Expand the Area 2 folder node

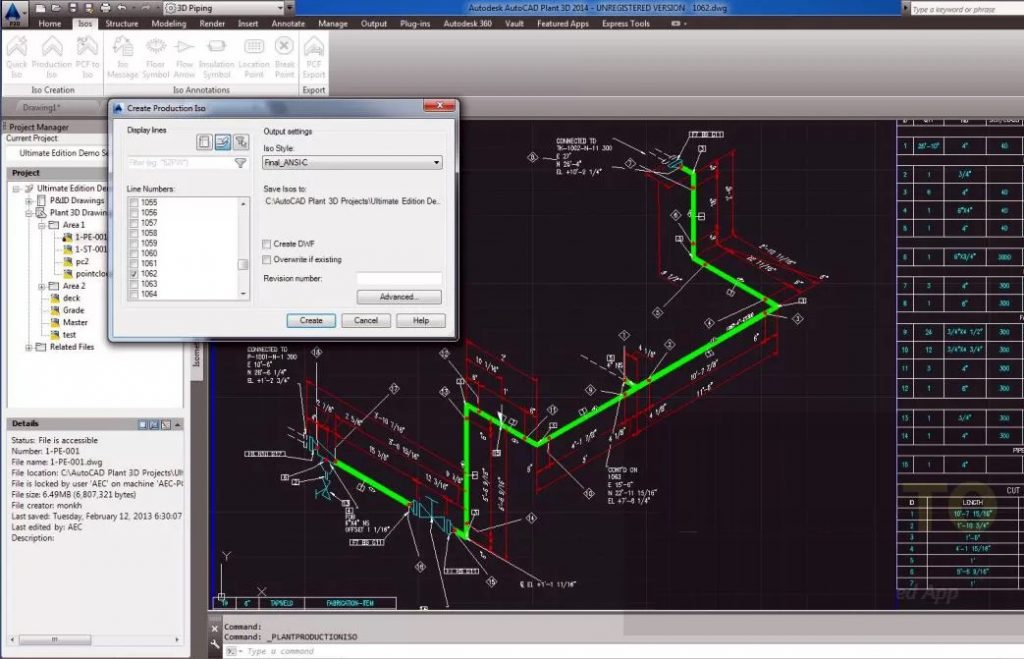point(42,286)
